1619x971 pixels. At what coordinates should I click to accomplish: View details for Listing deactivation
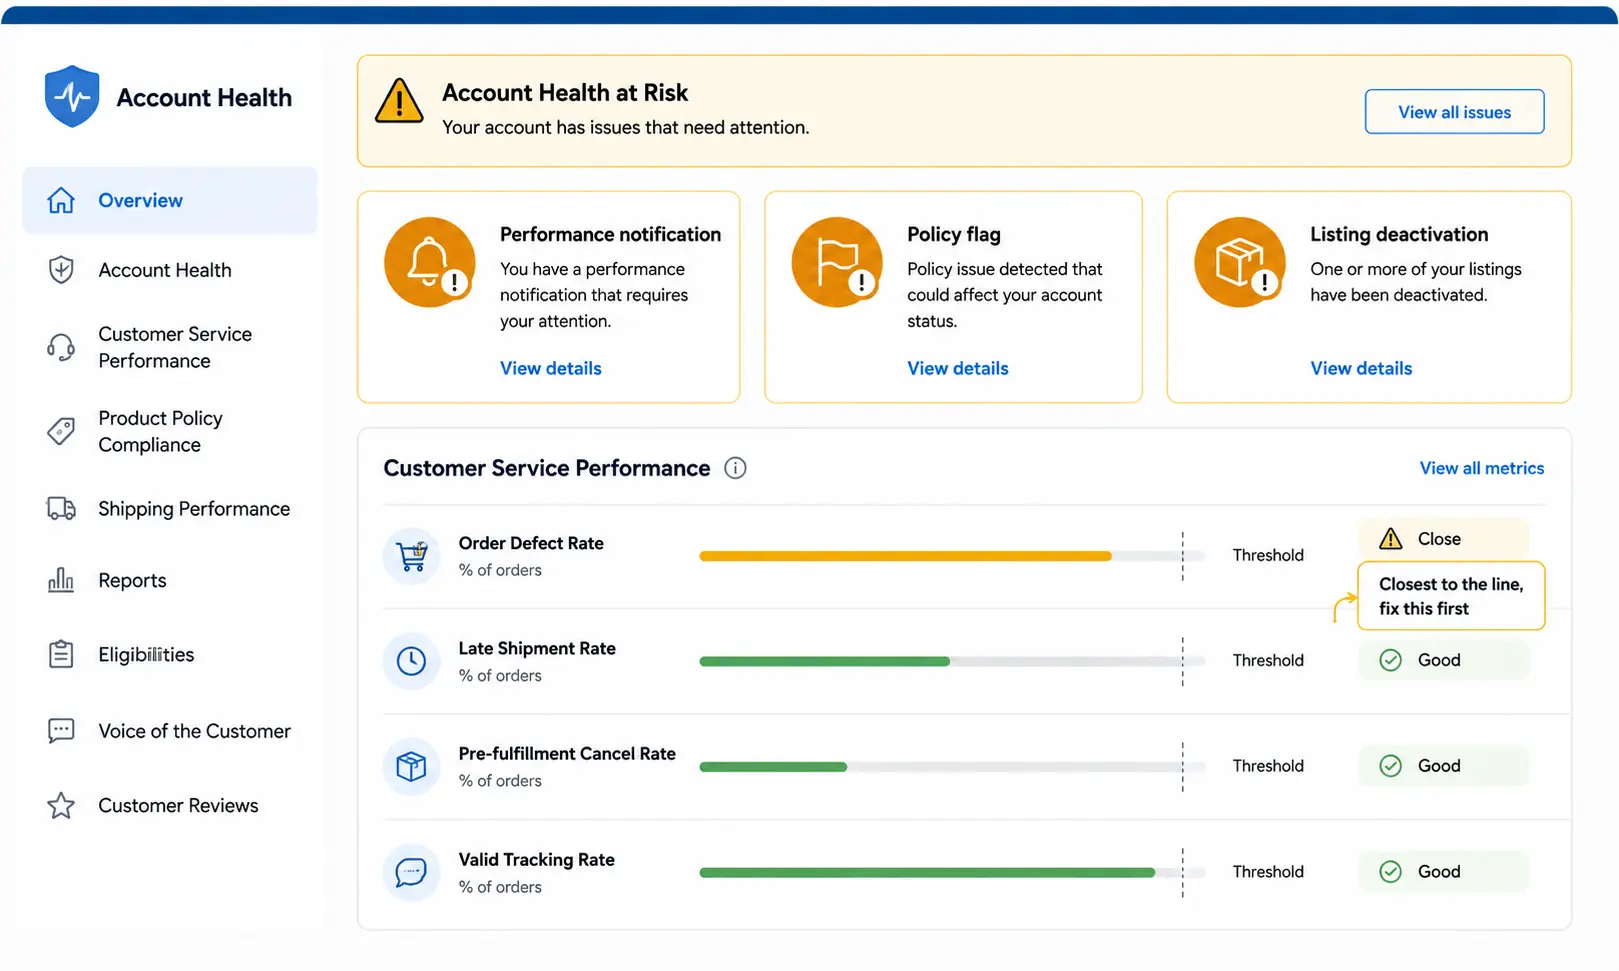pos(1361,368)
